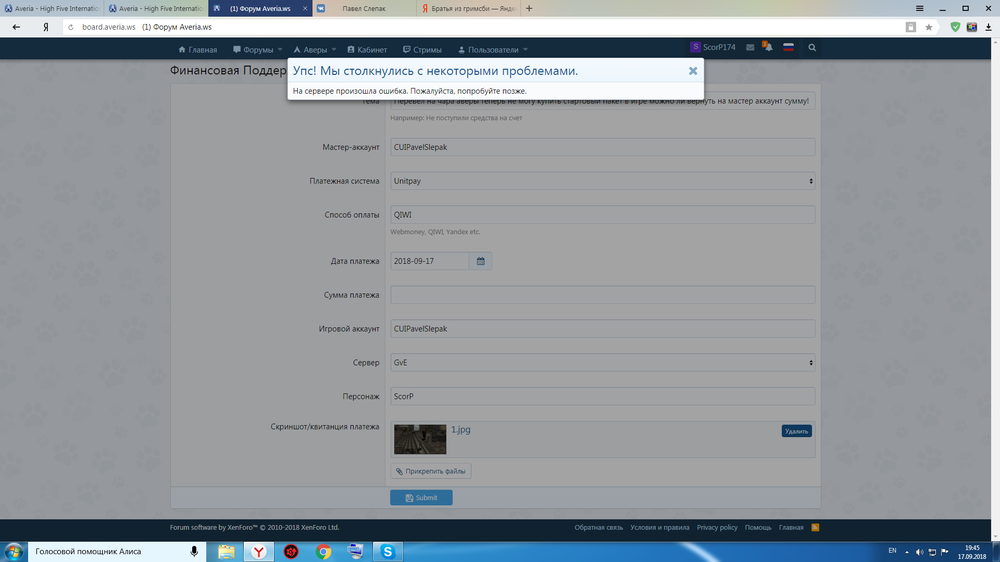This screenshot has height=562, width=1000.
Task: Click the search magnifier in forum navbar
Action: point(812,48)
